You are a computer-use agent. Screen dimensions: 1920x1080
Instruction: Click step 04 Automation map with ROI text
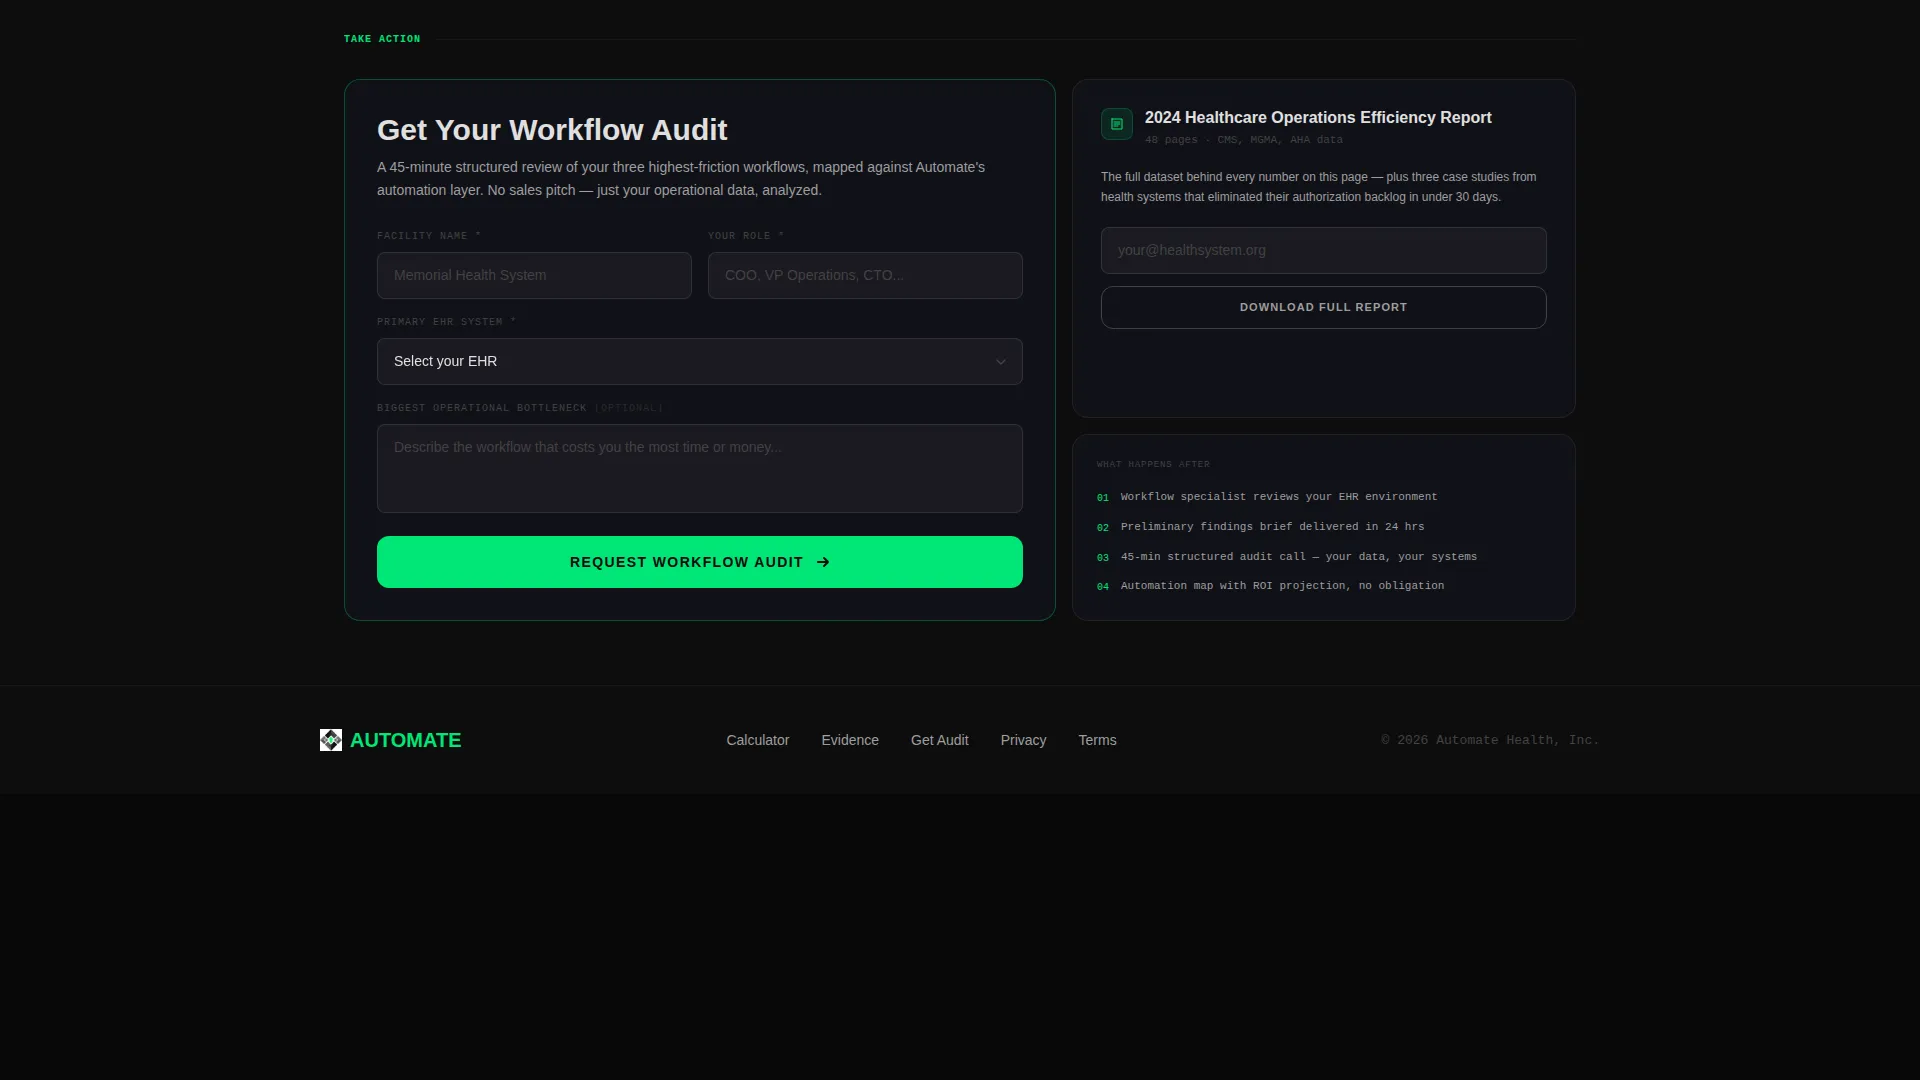1282,586
